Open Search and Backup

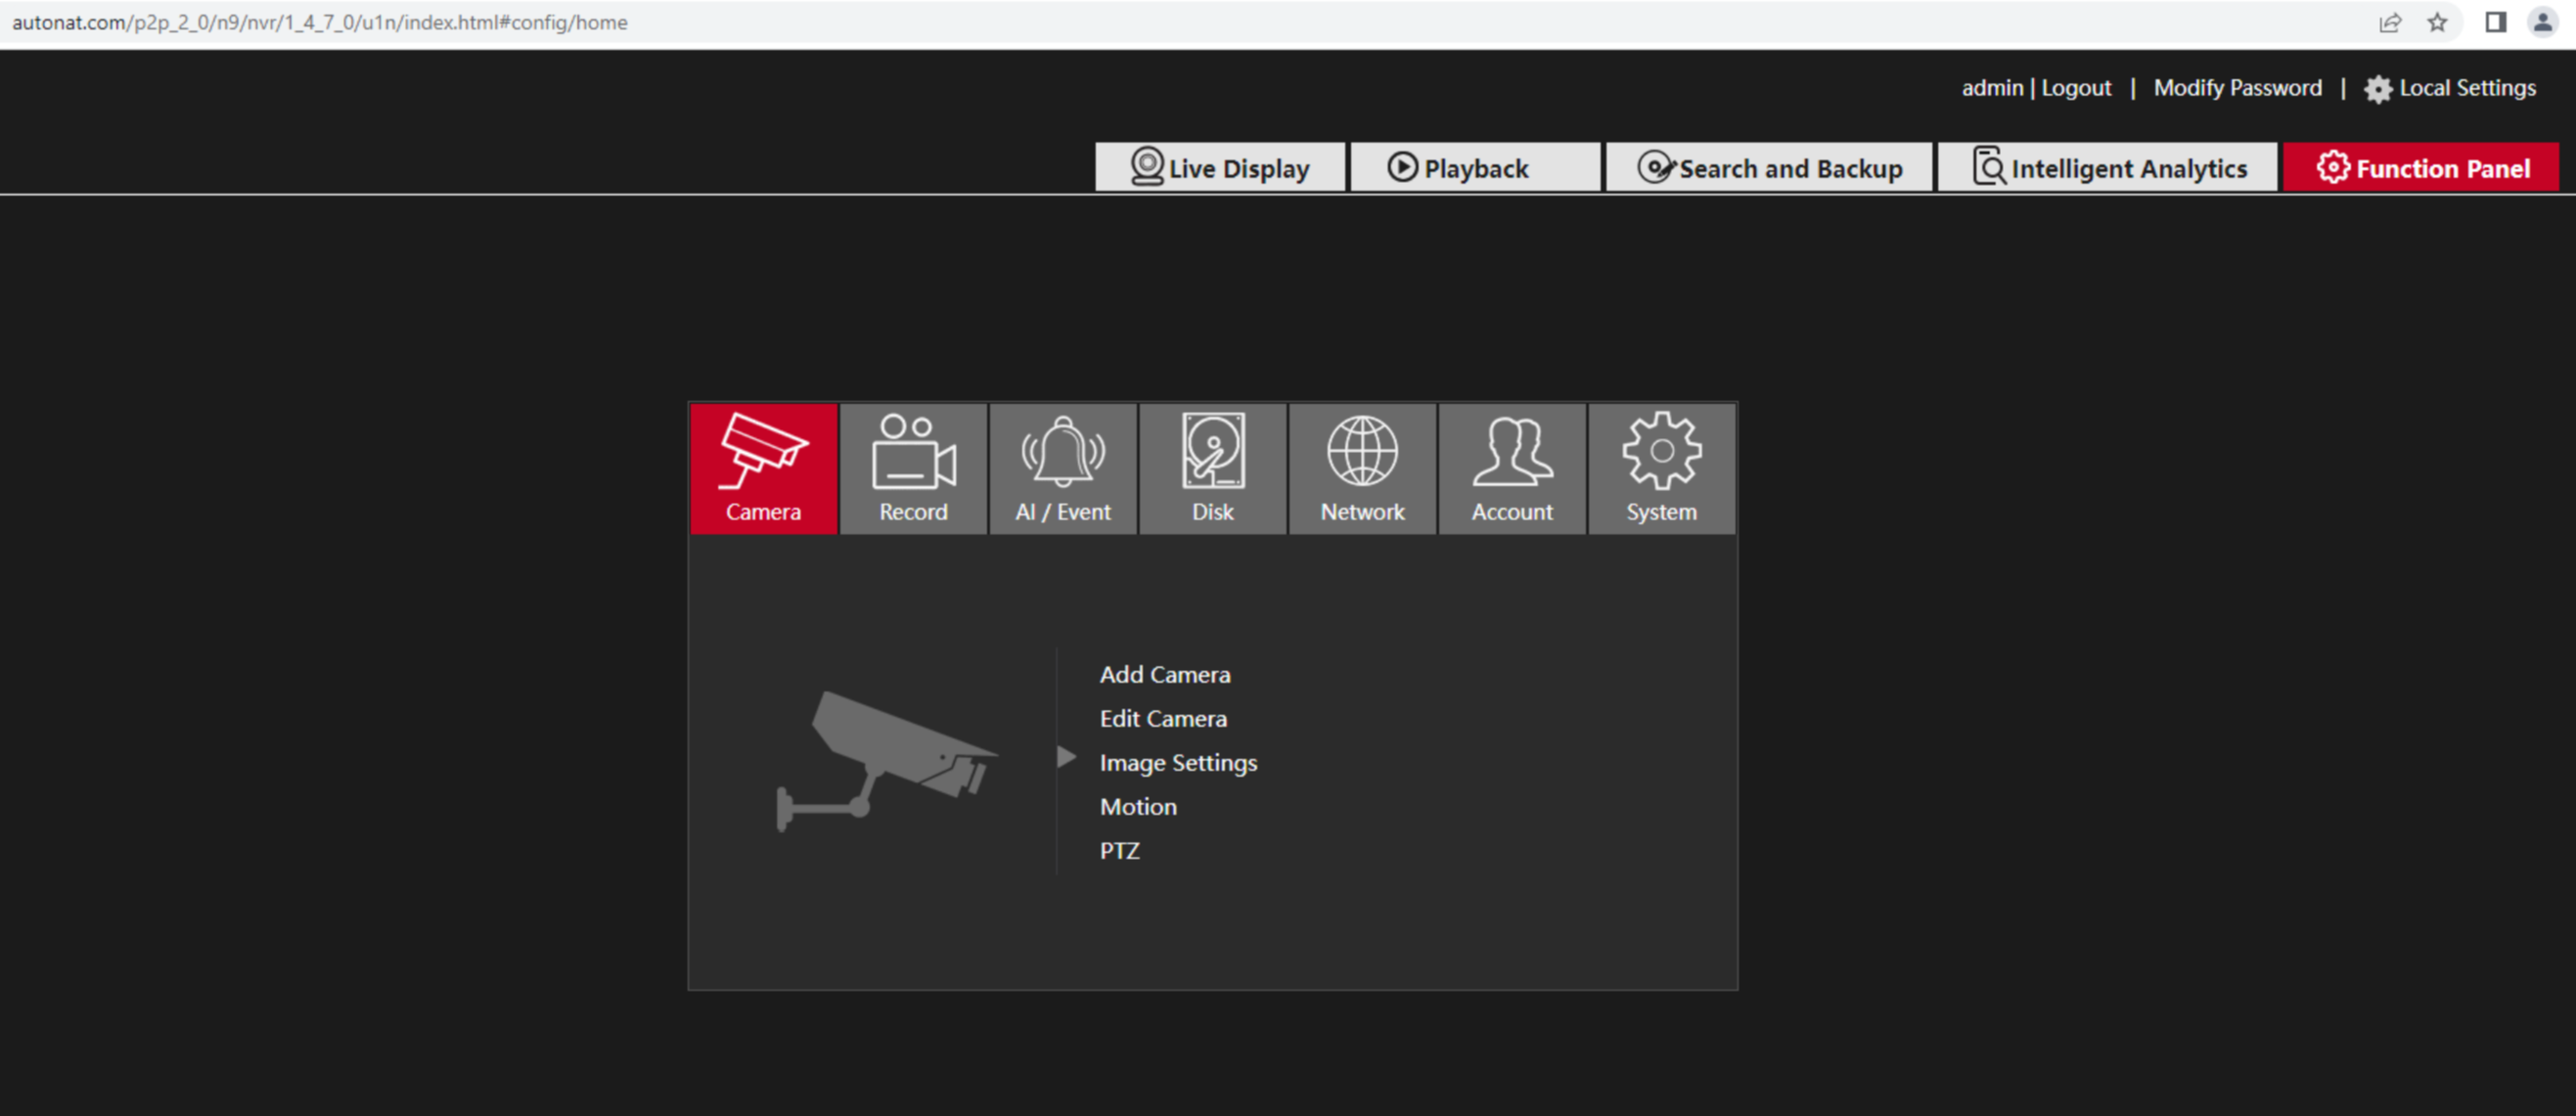[x=1770, y=167]
